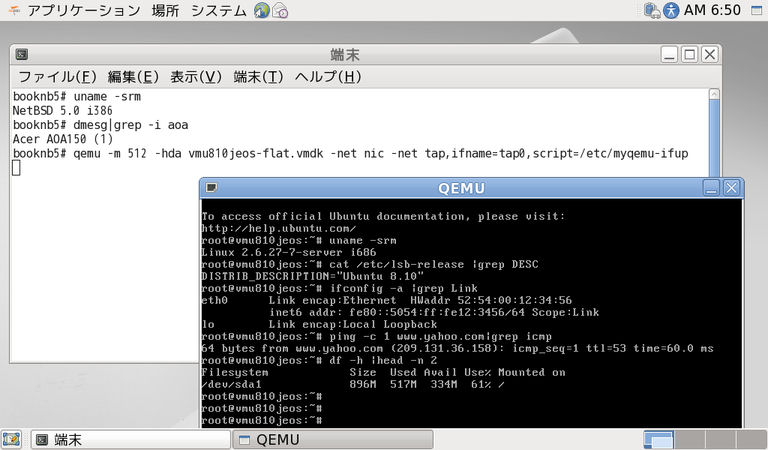768x450 pixels.
Task: Maximize the 端末 terminal window
Action: [690, 54]
